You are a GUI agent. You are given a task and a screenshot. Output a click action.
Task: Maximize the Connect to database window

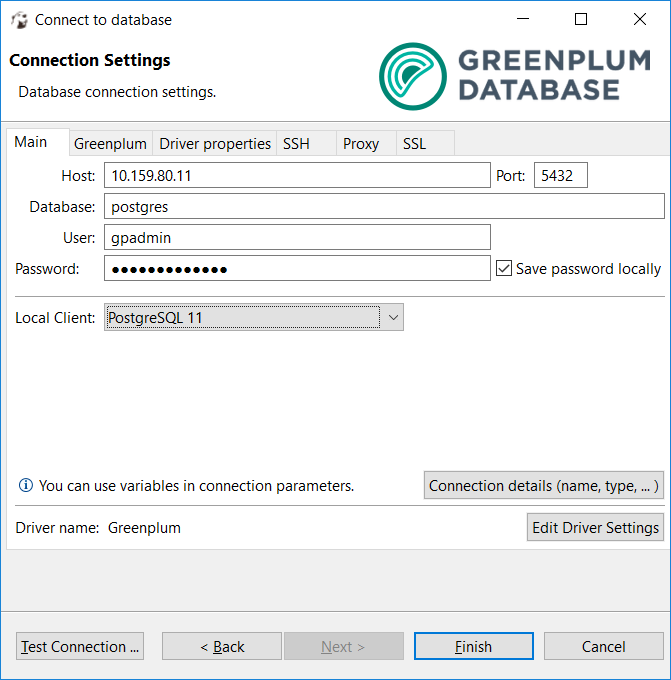point(581,19)
